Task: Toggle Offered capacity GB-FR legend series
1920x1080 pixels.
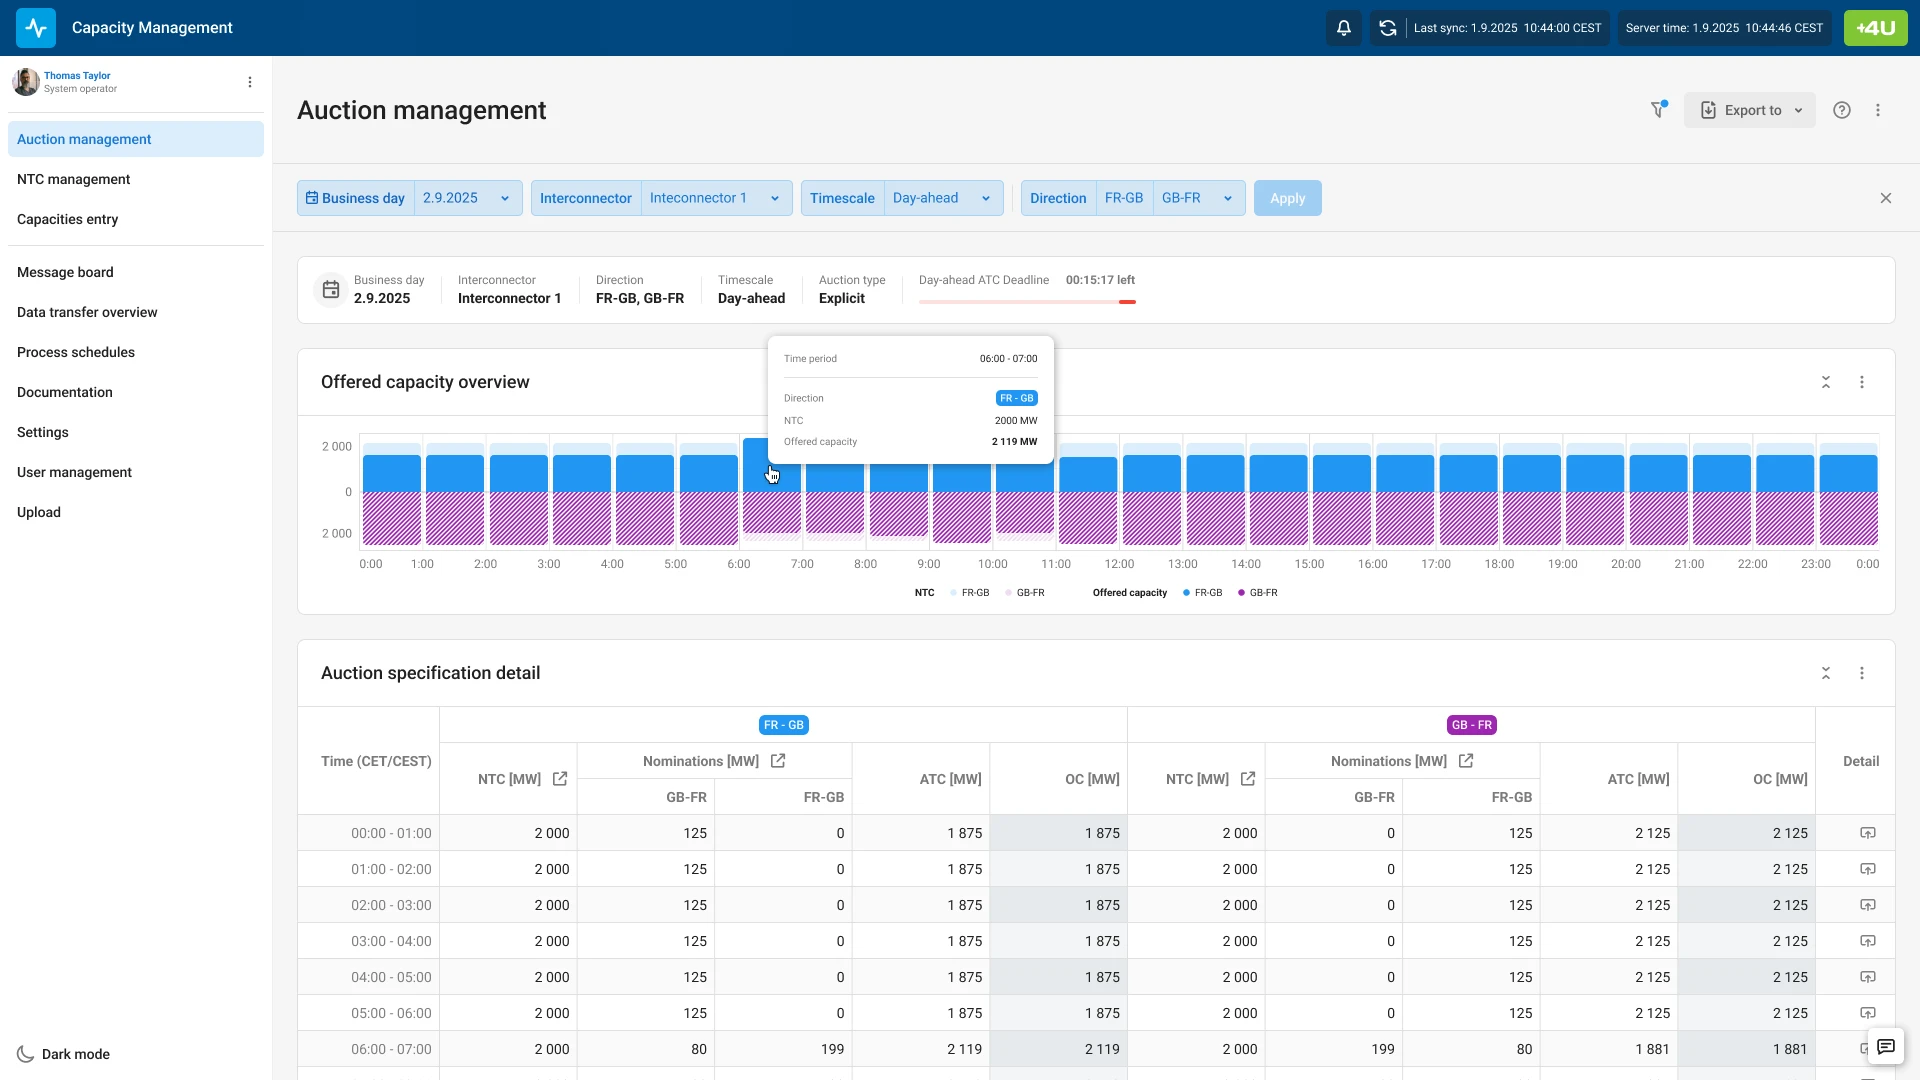Action: tap(1258, 593)
